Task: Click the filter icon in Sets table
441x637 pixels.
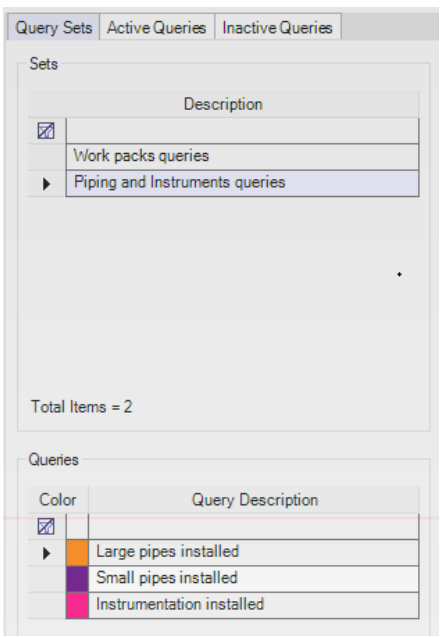Action: (46, 131)
